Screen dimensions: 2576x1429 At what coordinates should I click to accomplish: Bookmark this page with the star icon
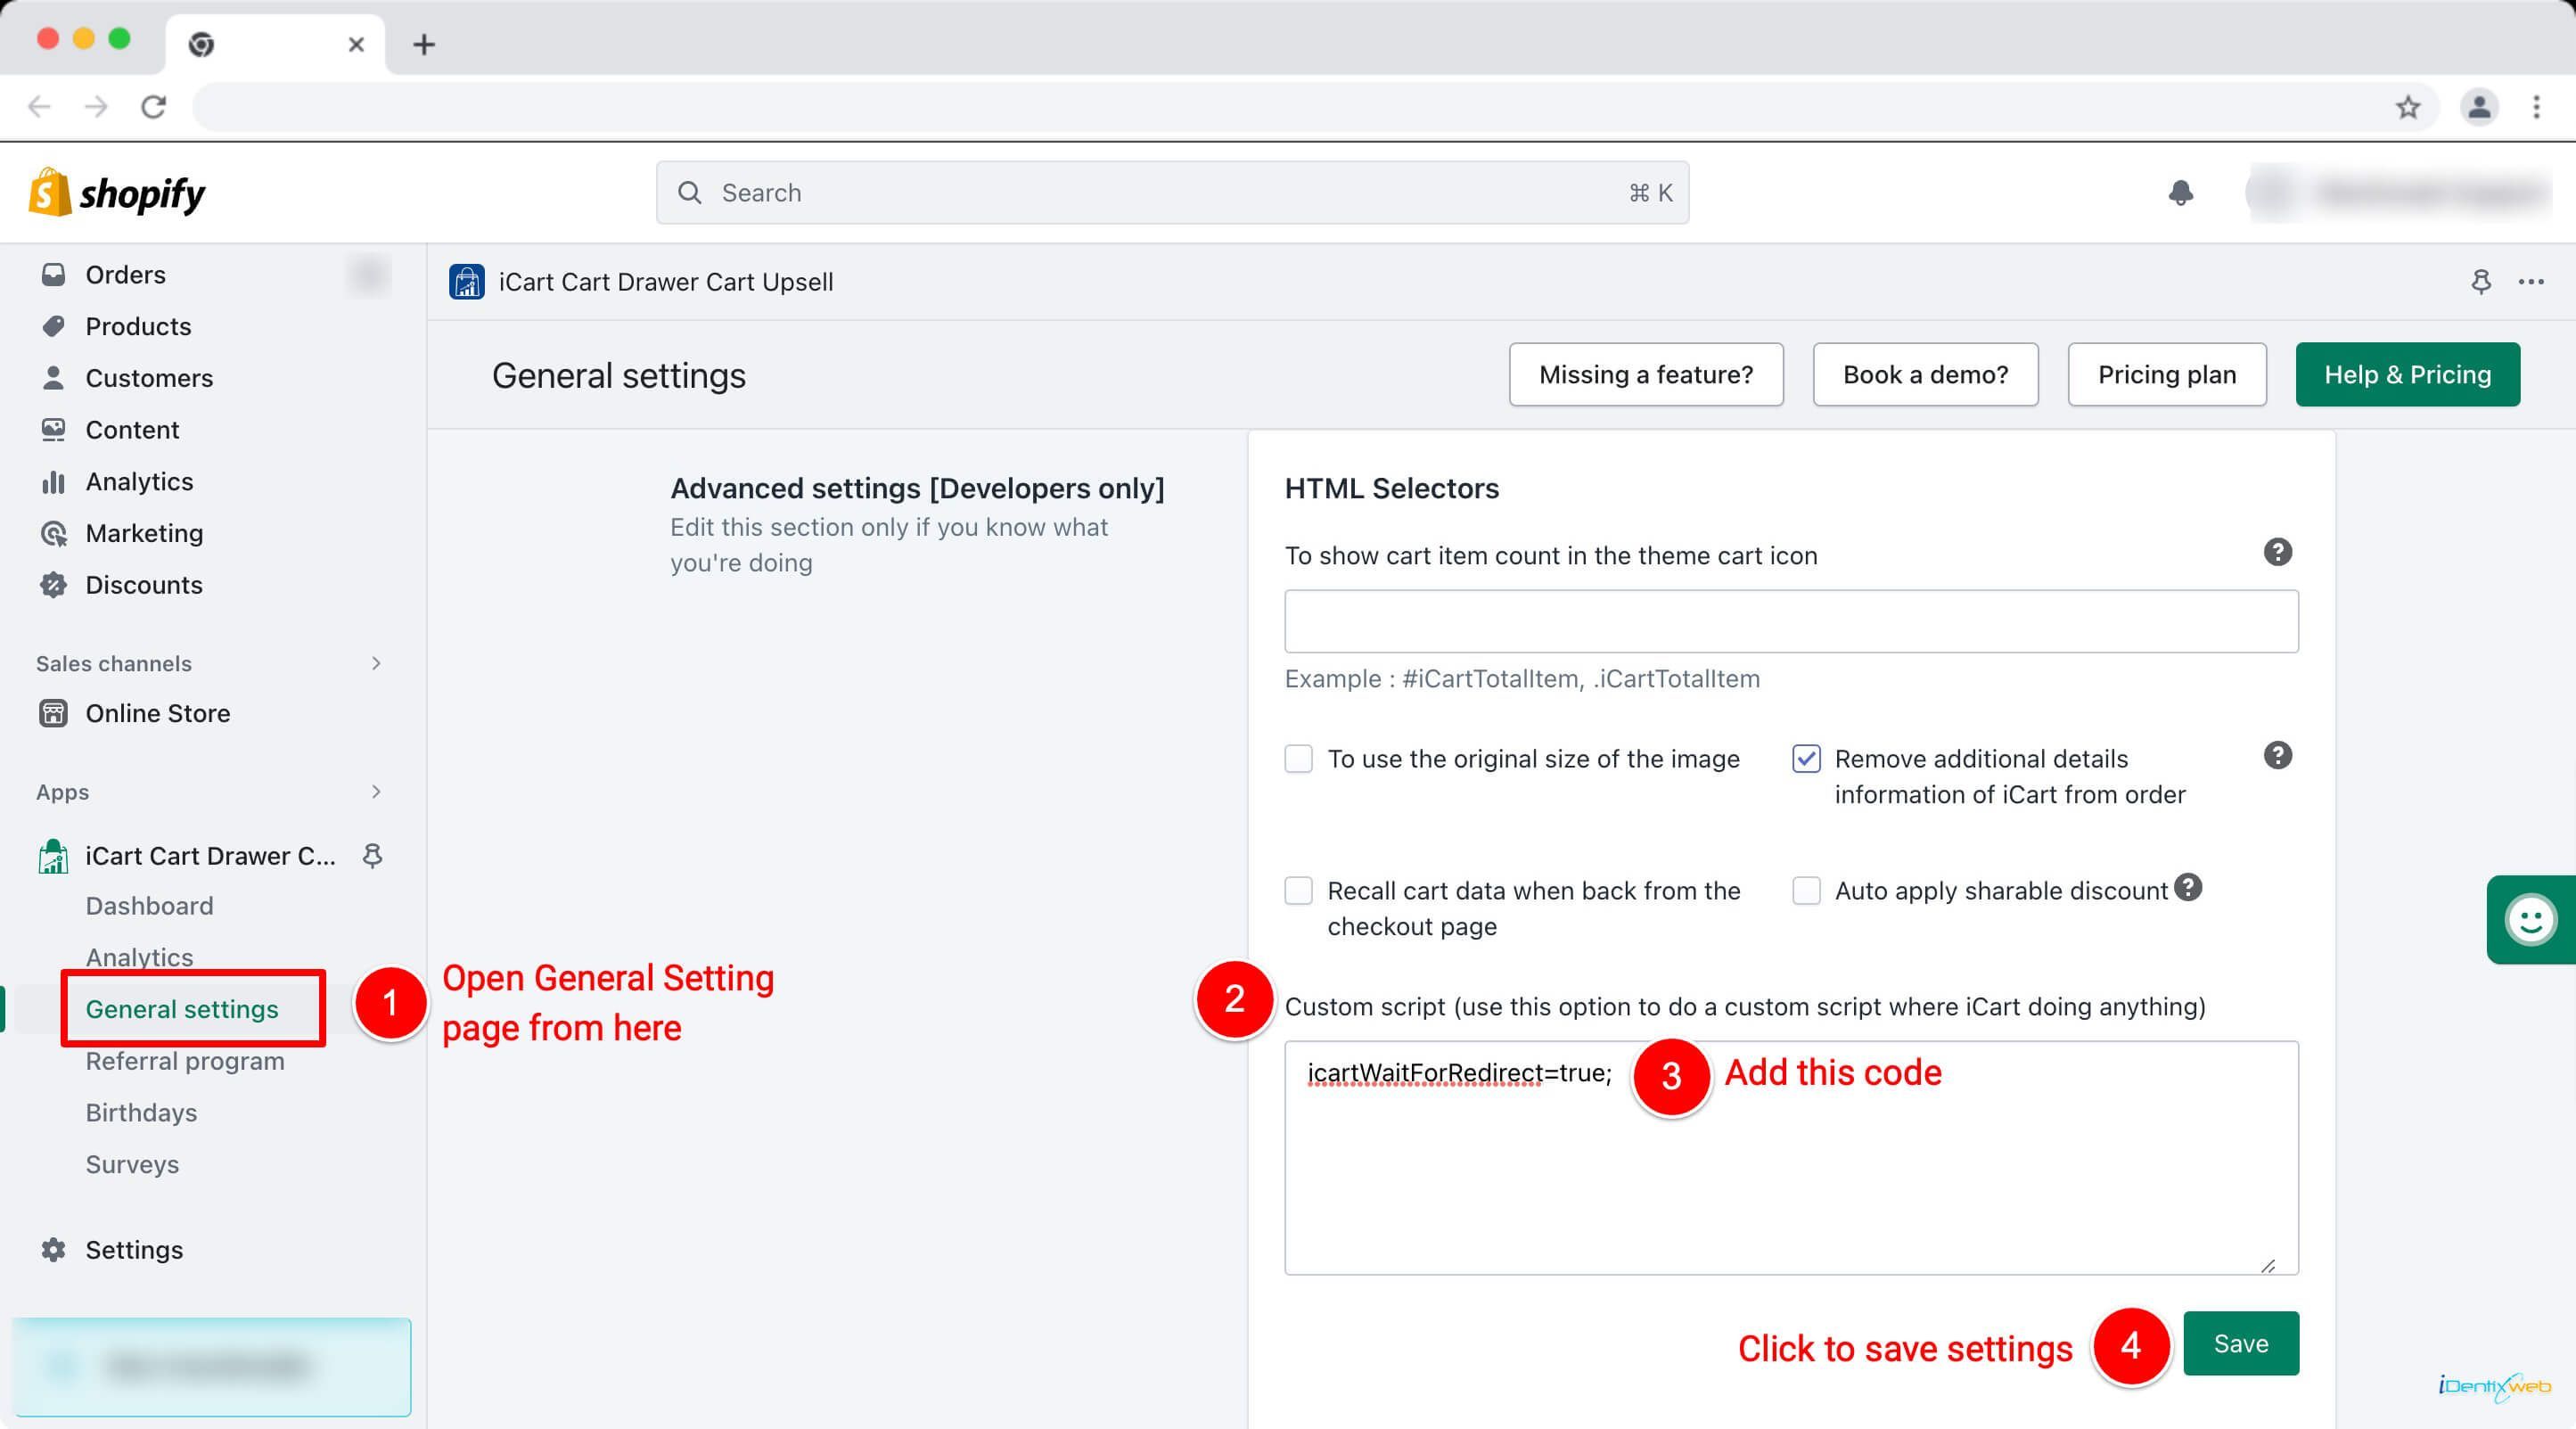click(x=2407, y=107)
